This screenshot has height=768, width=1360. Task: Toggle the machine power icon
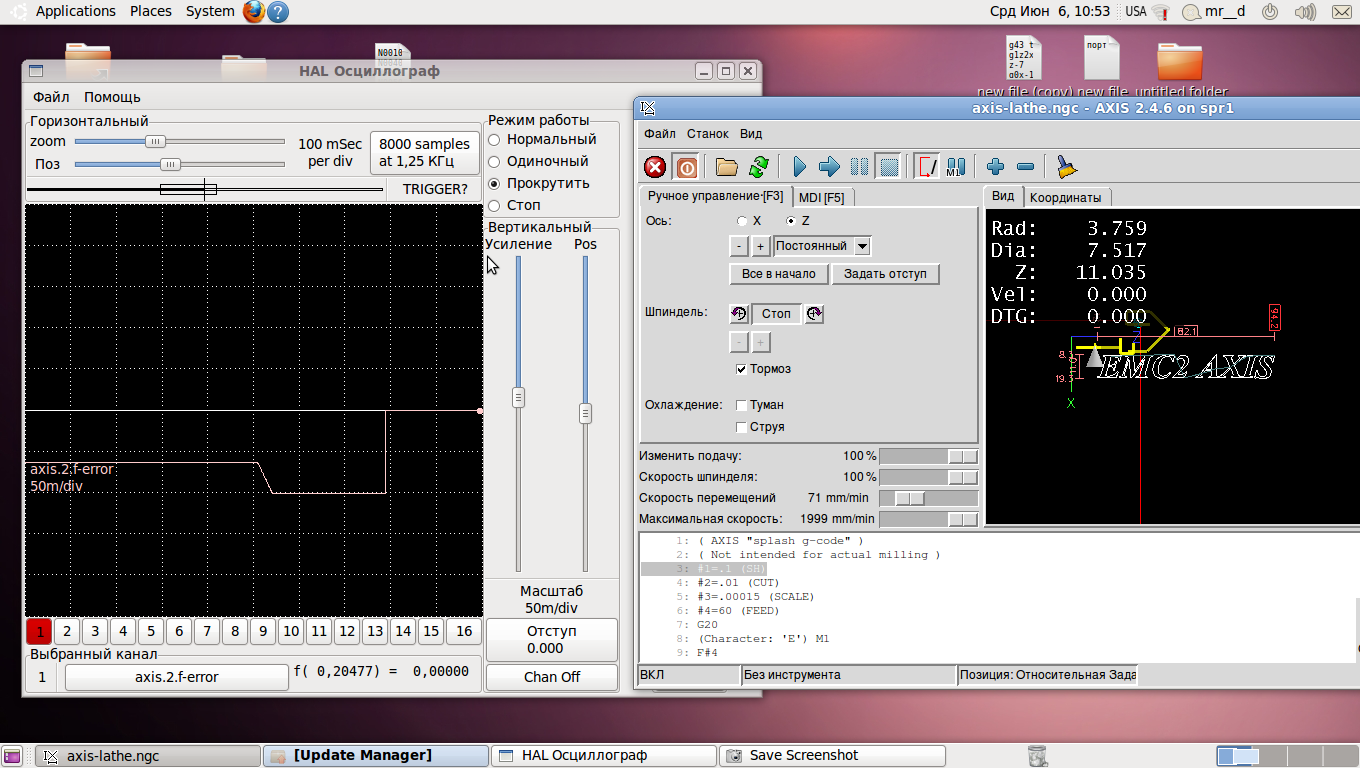coord(686,167)
